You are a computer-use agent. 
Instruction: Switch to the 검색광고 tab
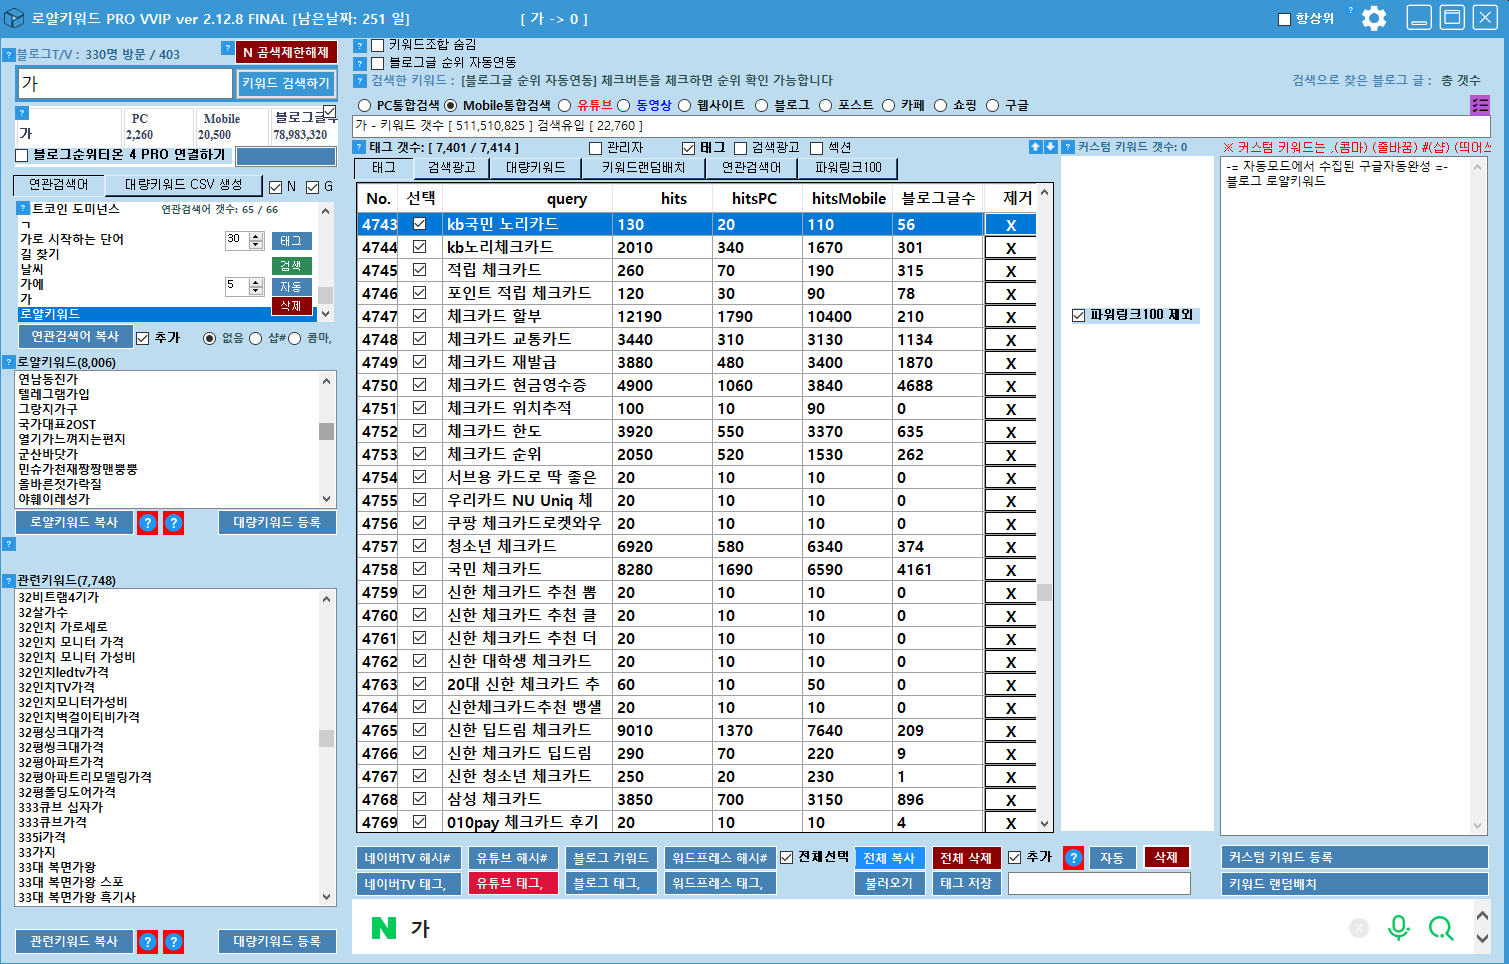[451, 168]
